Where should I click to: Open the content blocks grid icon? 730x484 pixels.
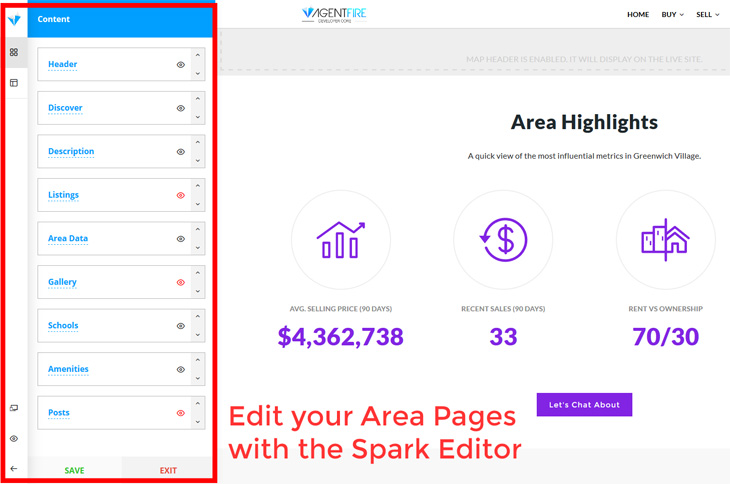[x=14, y=52]
